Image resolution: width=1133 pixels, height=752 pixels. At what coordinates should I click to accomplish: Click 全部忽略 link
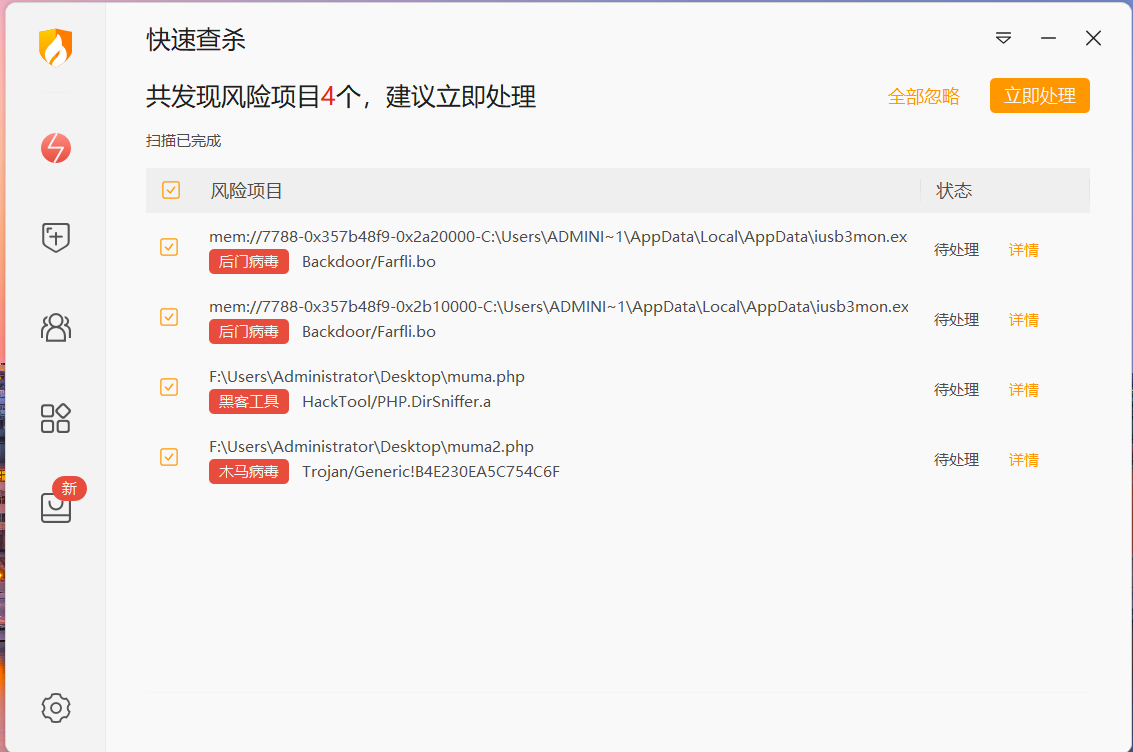923,96
